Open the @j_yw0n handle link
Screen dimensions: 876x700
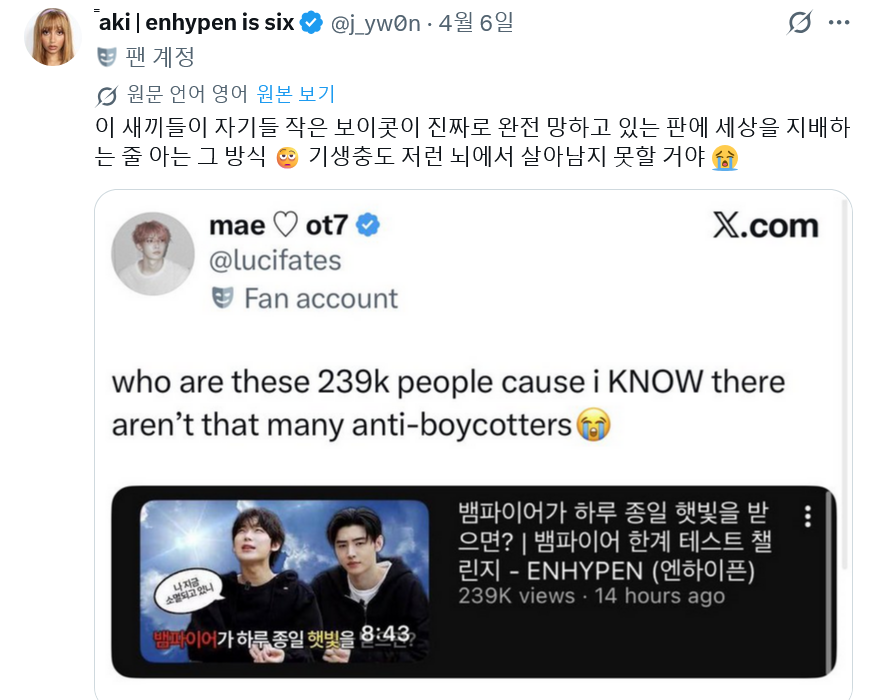pos(375,23)
